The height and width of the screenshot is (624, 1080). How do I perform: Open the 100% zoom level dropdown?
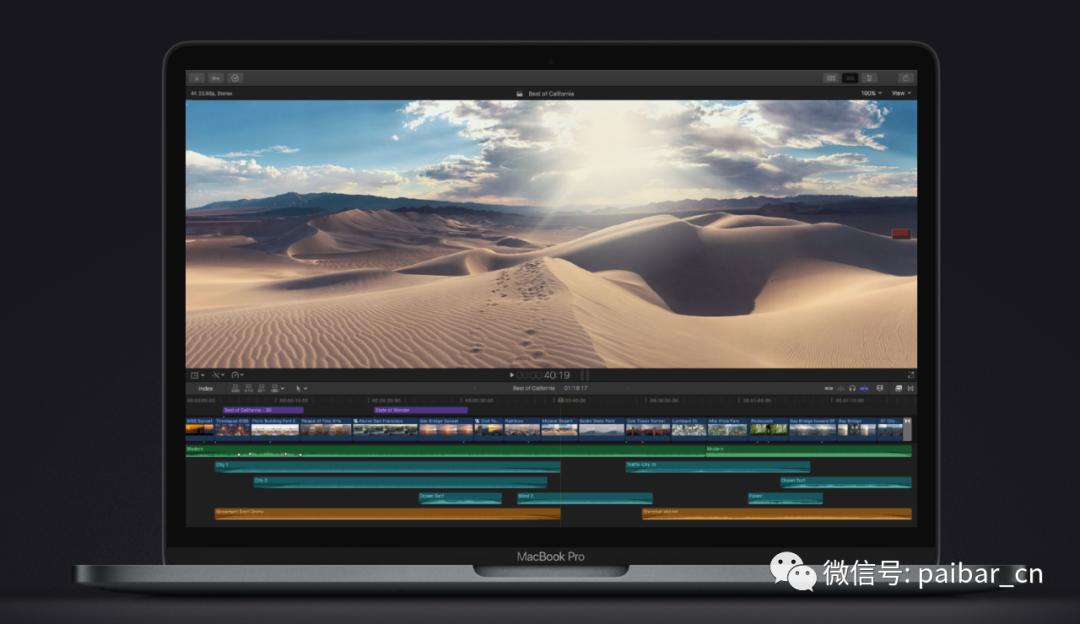868,92
